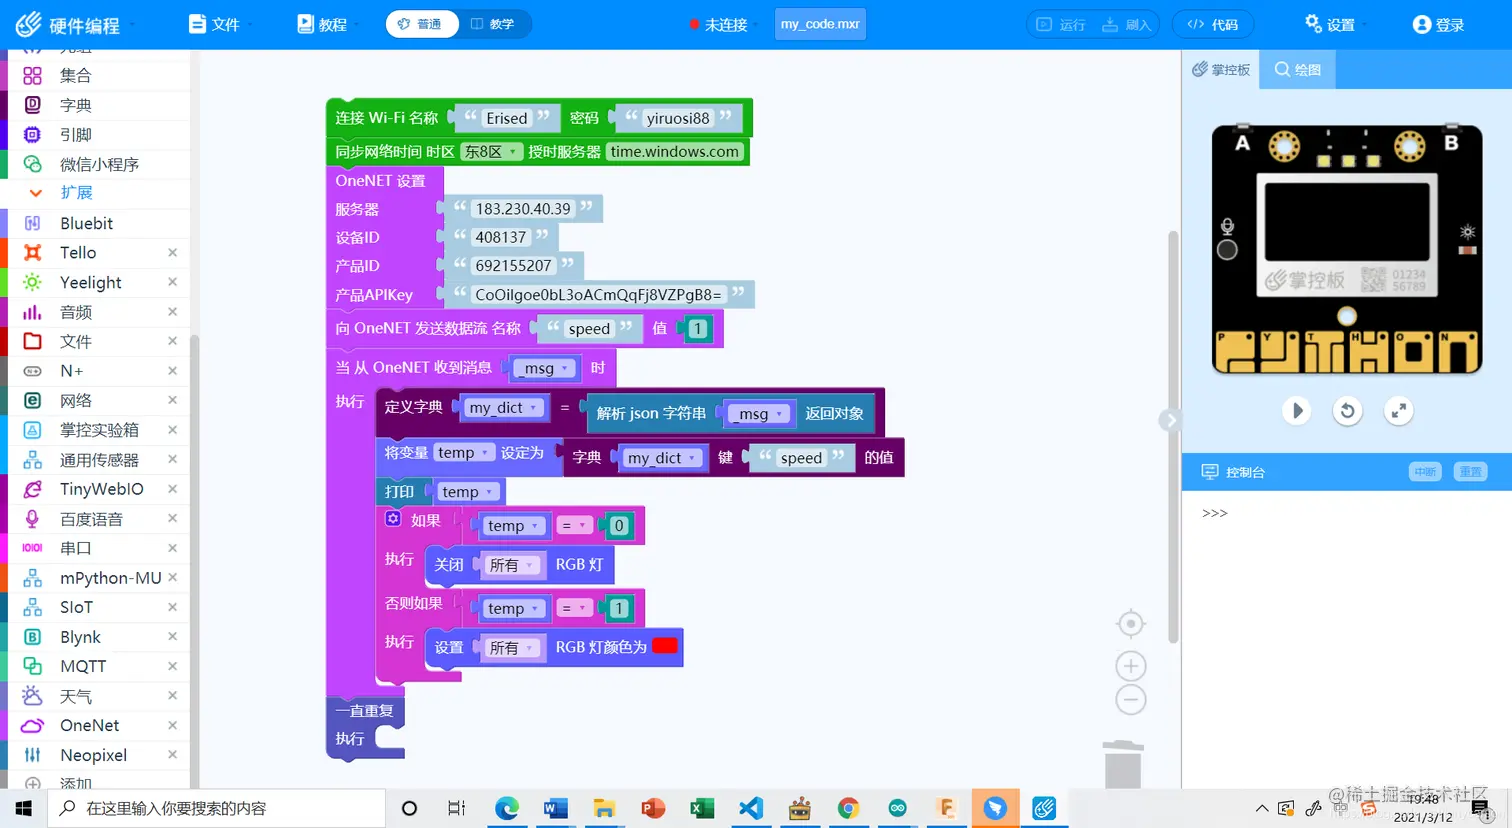This screenshot has height=828, width=1512.
Task: Sign in via the 登录 button
Action: (x=1437, y=24)
